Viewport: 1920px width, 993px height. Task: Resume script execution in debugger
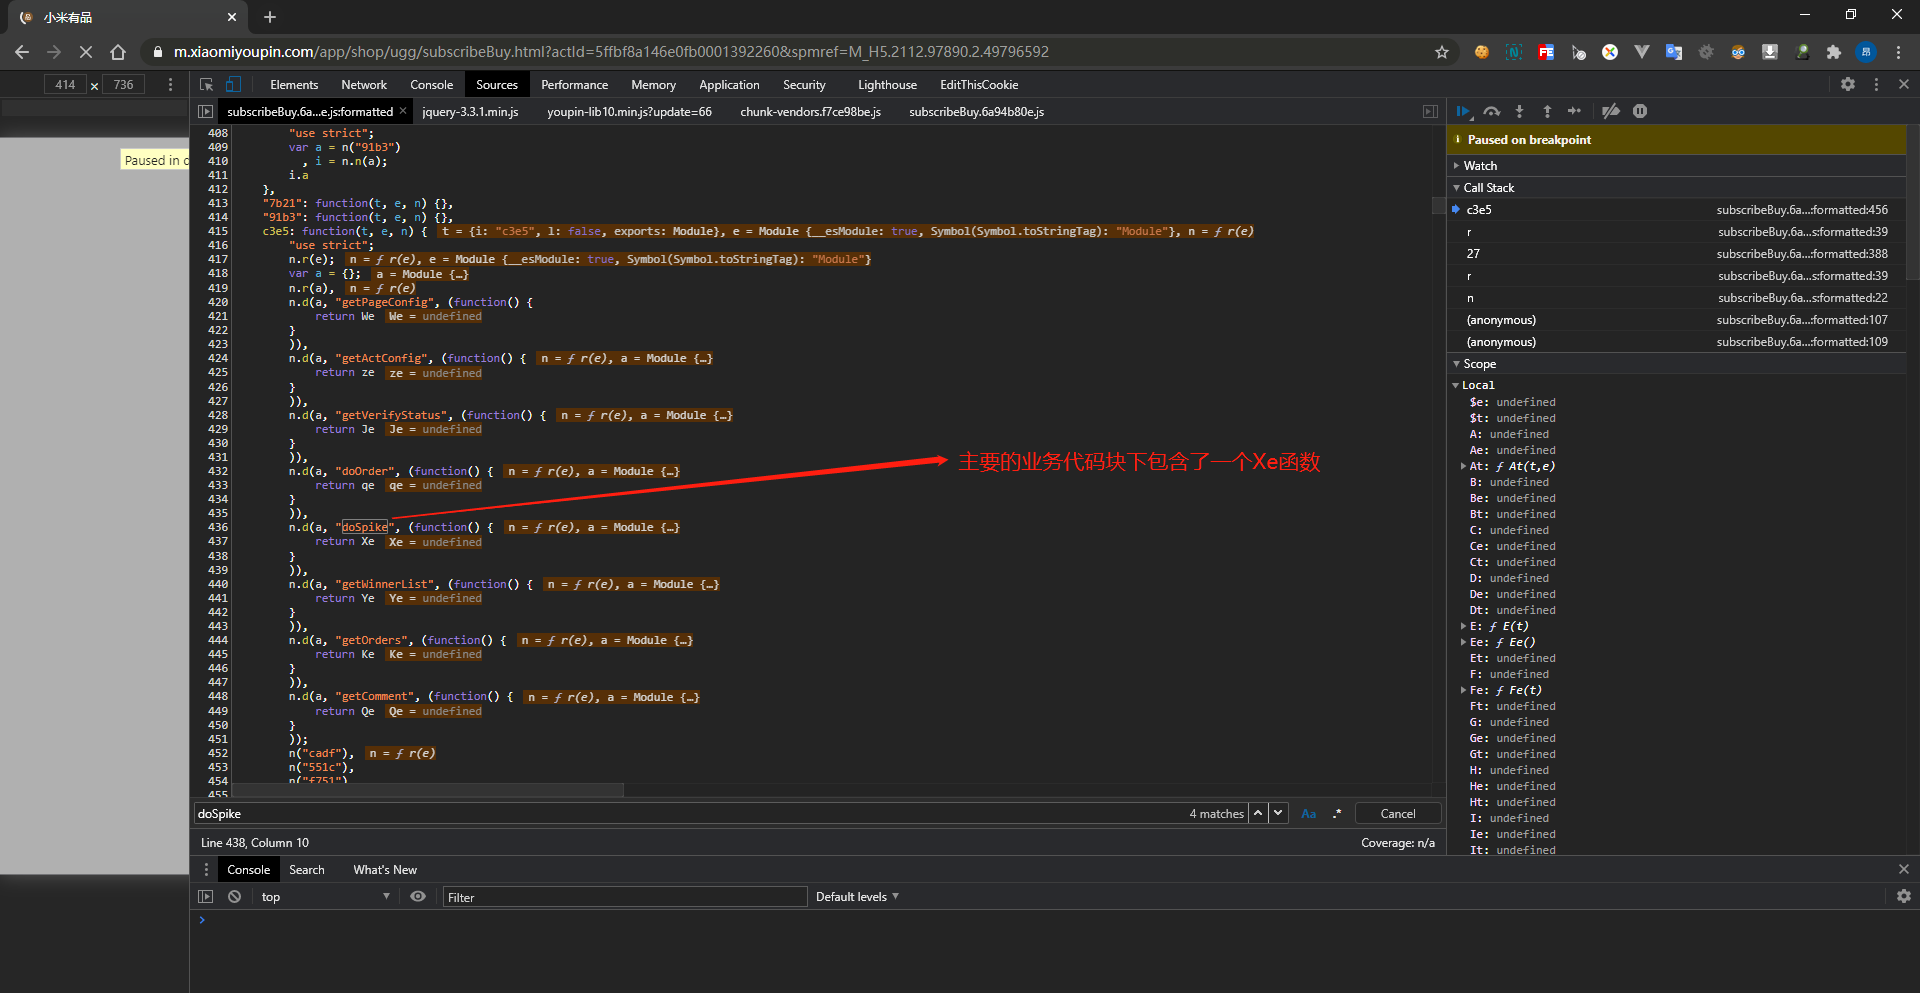pyautogui.click(x=1463, y=111)
